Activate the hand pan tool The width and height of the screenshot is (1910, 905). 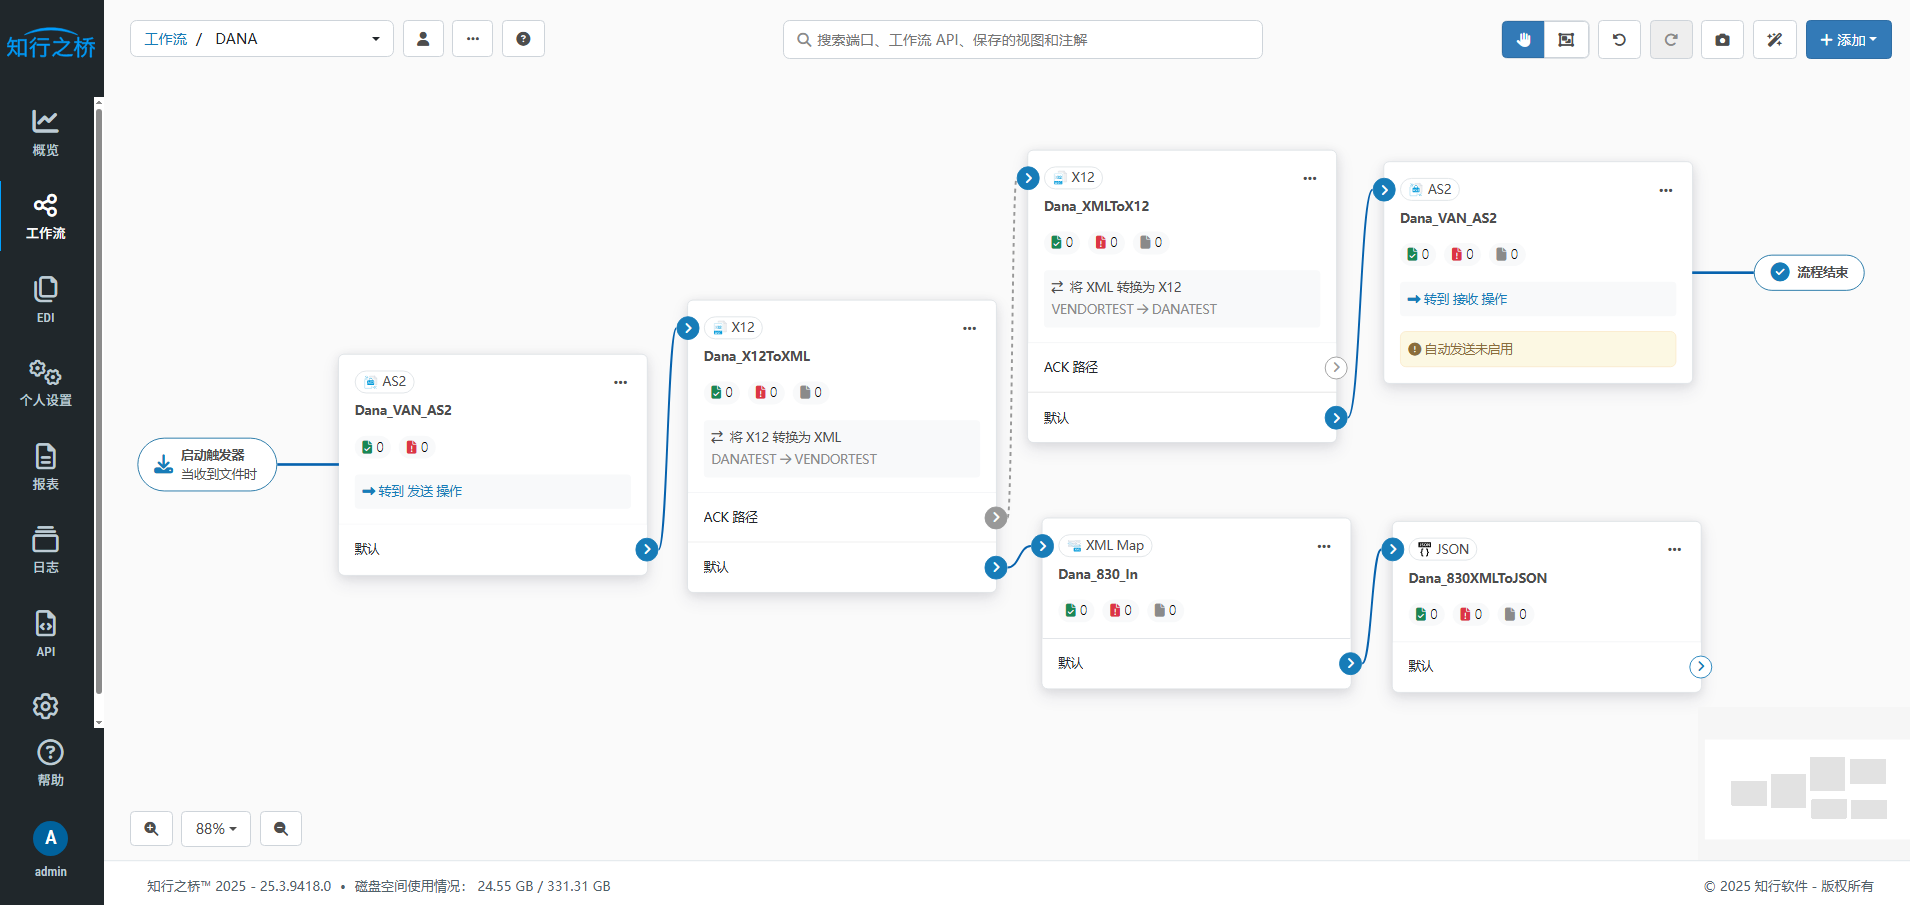point(1523,40)
